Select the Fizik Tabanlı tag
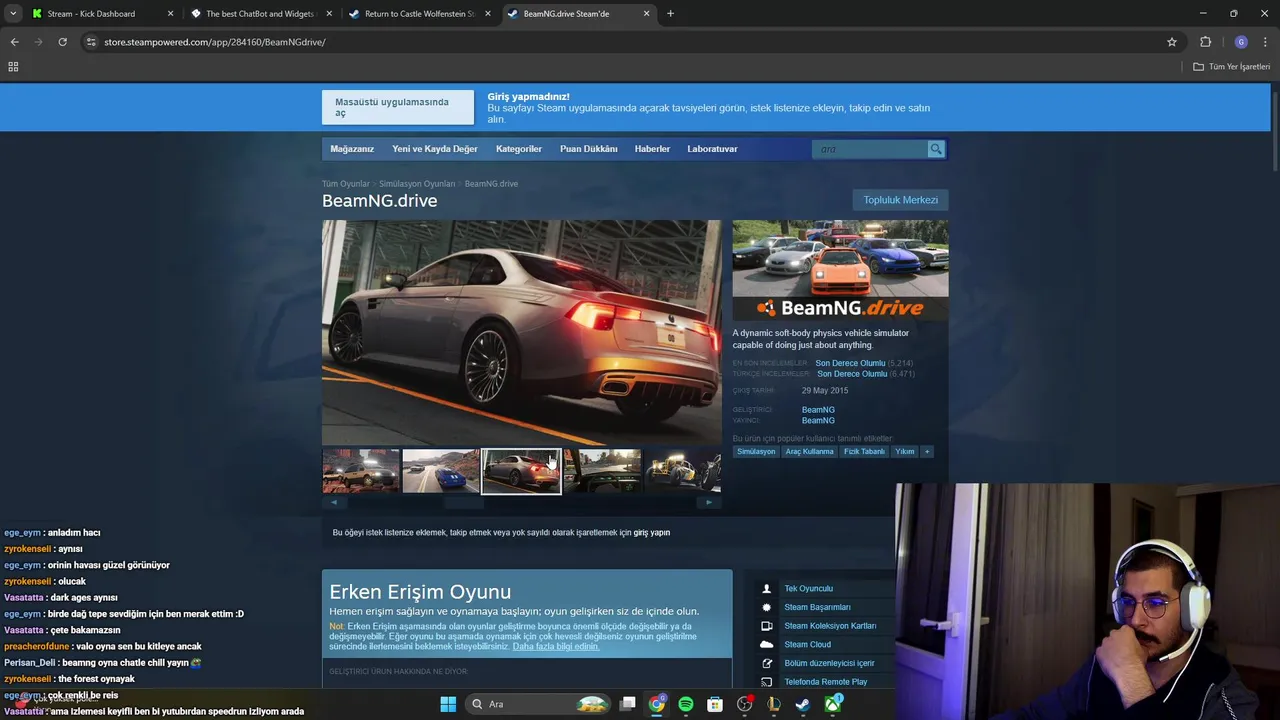 pyautogui.click(x=864, y=452)
